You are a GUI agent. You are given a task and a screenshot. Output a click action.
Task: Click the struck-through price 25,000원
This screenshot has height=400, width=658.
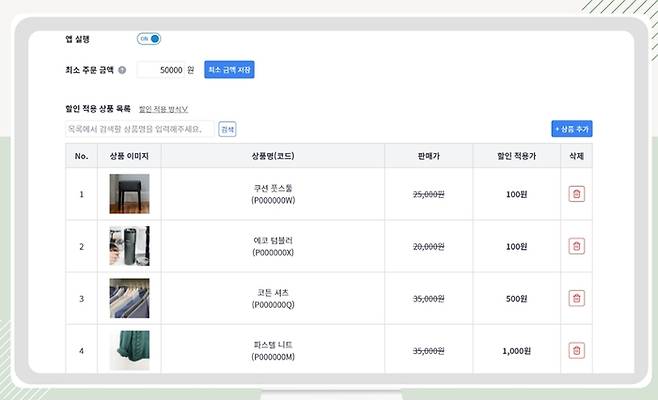(x=428, y=194)
